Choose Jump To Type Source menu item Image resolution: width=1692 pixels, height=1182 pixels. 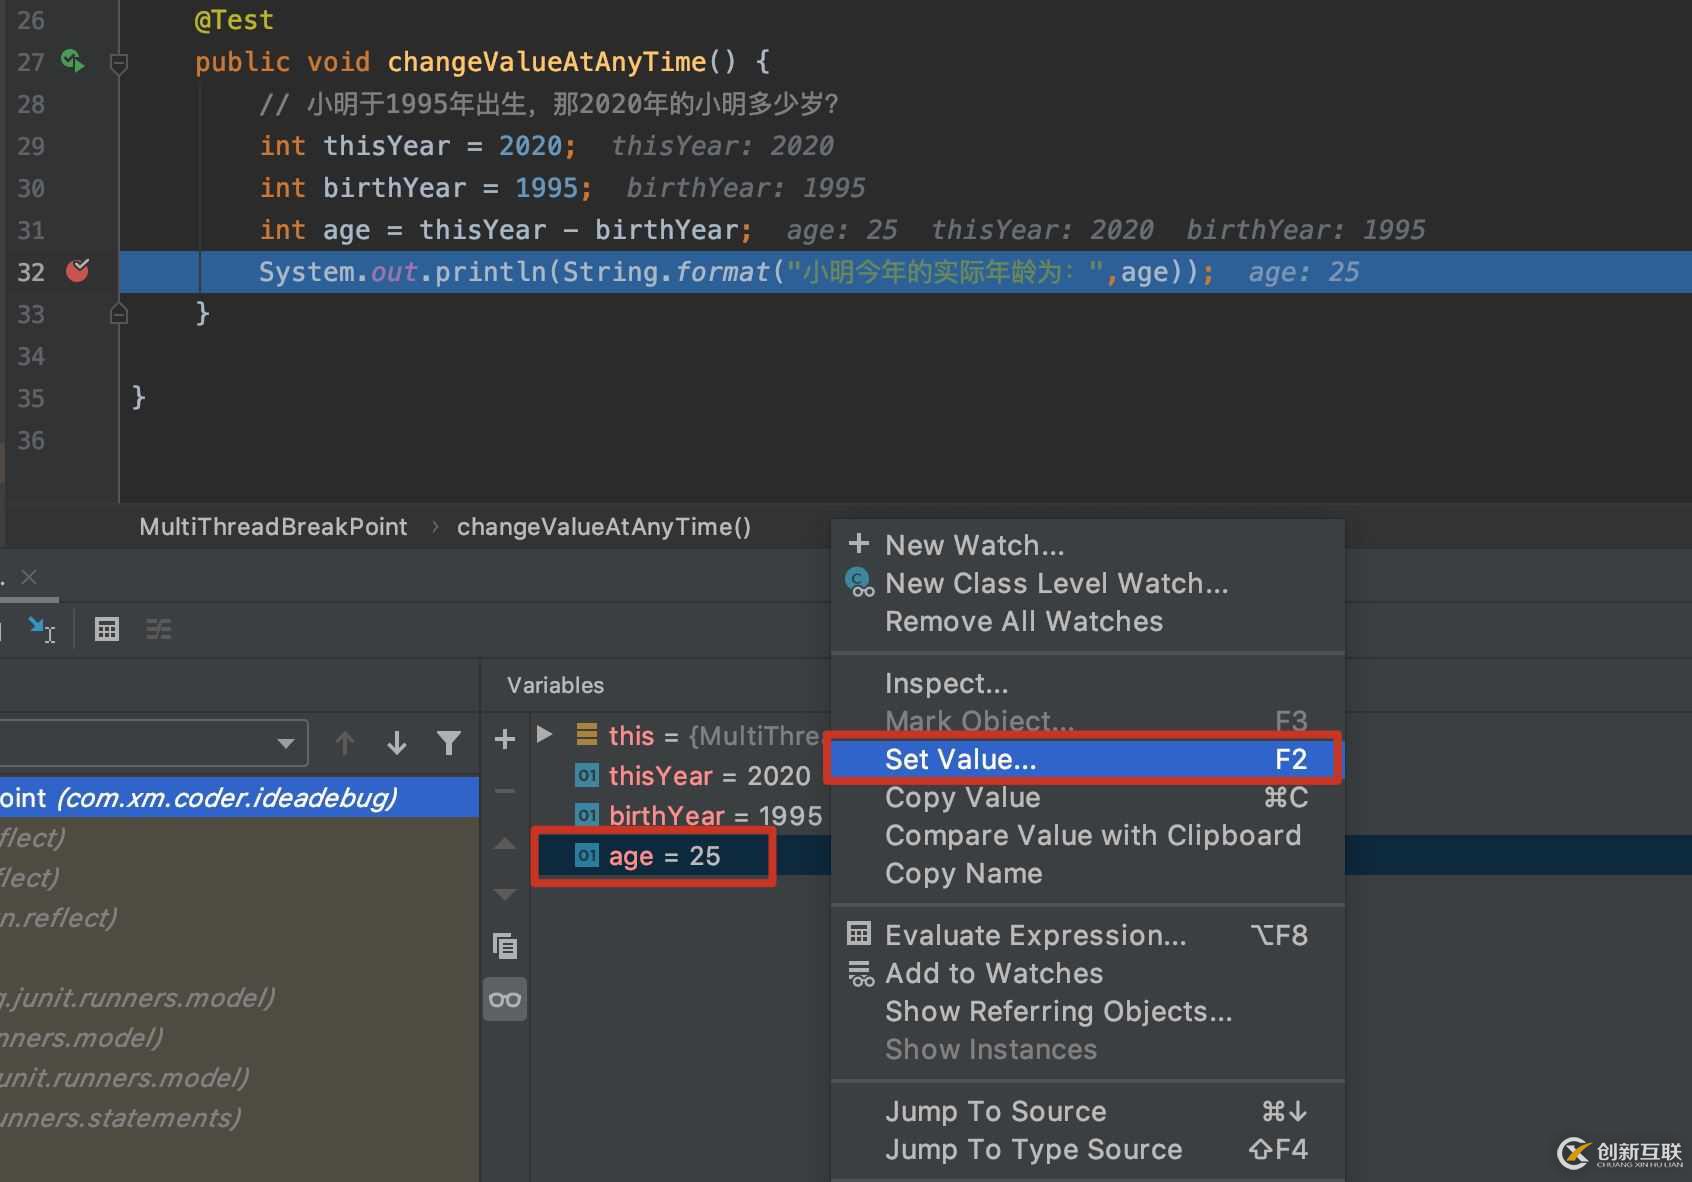[x=1086, y=1149]
